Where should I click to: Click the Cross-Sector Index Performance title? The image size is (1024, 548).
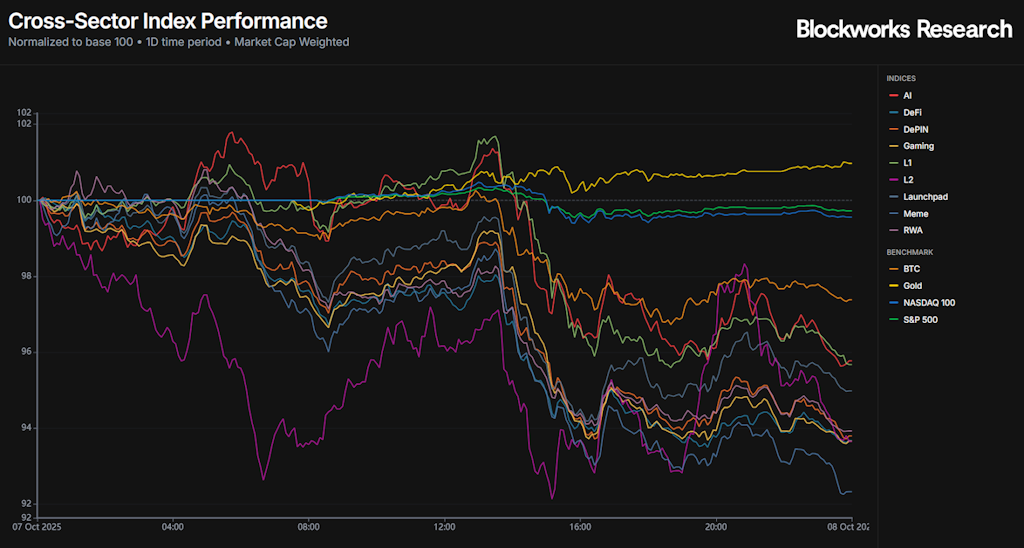(x=167, y=20)
